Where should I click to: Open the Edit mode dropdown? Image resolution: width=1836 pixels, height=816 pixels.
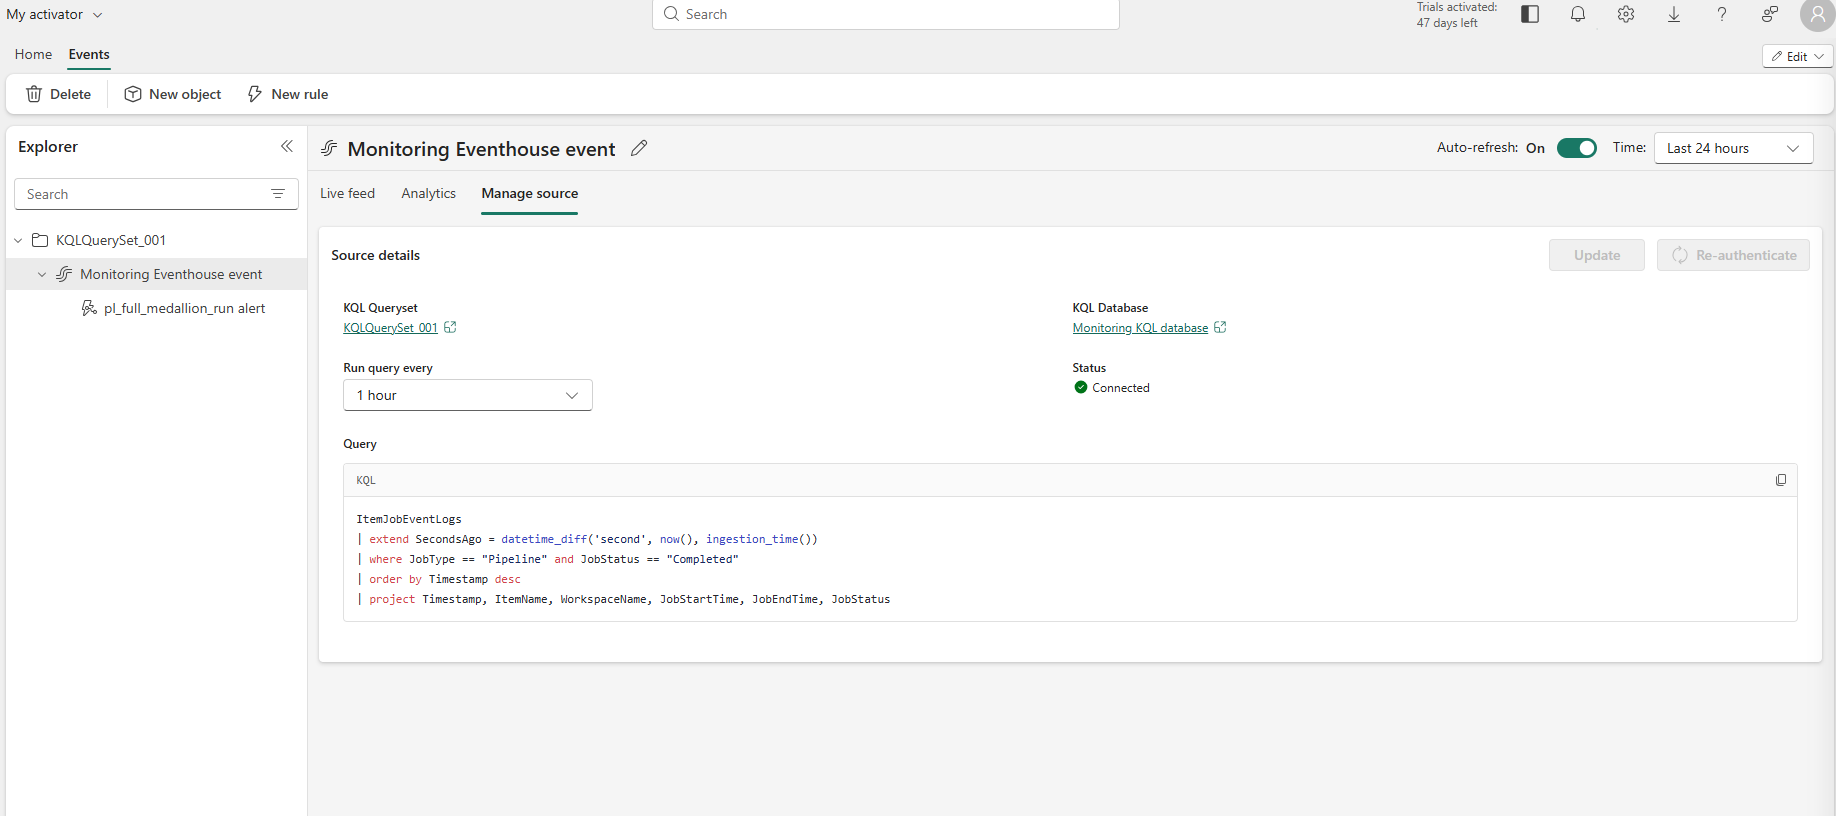[1798, 57]
